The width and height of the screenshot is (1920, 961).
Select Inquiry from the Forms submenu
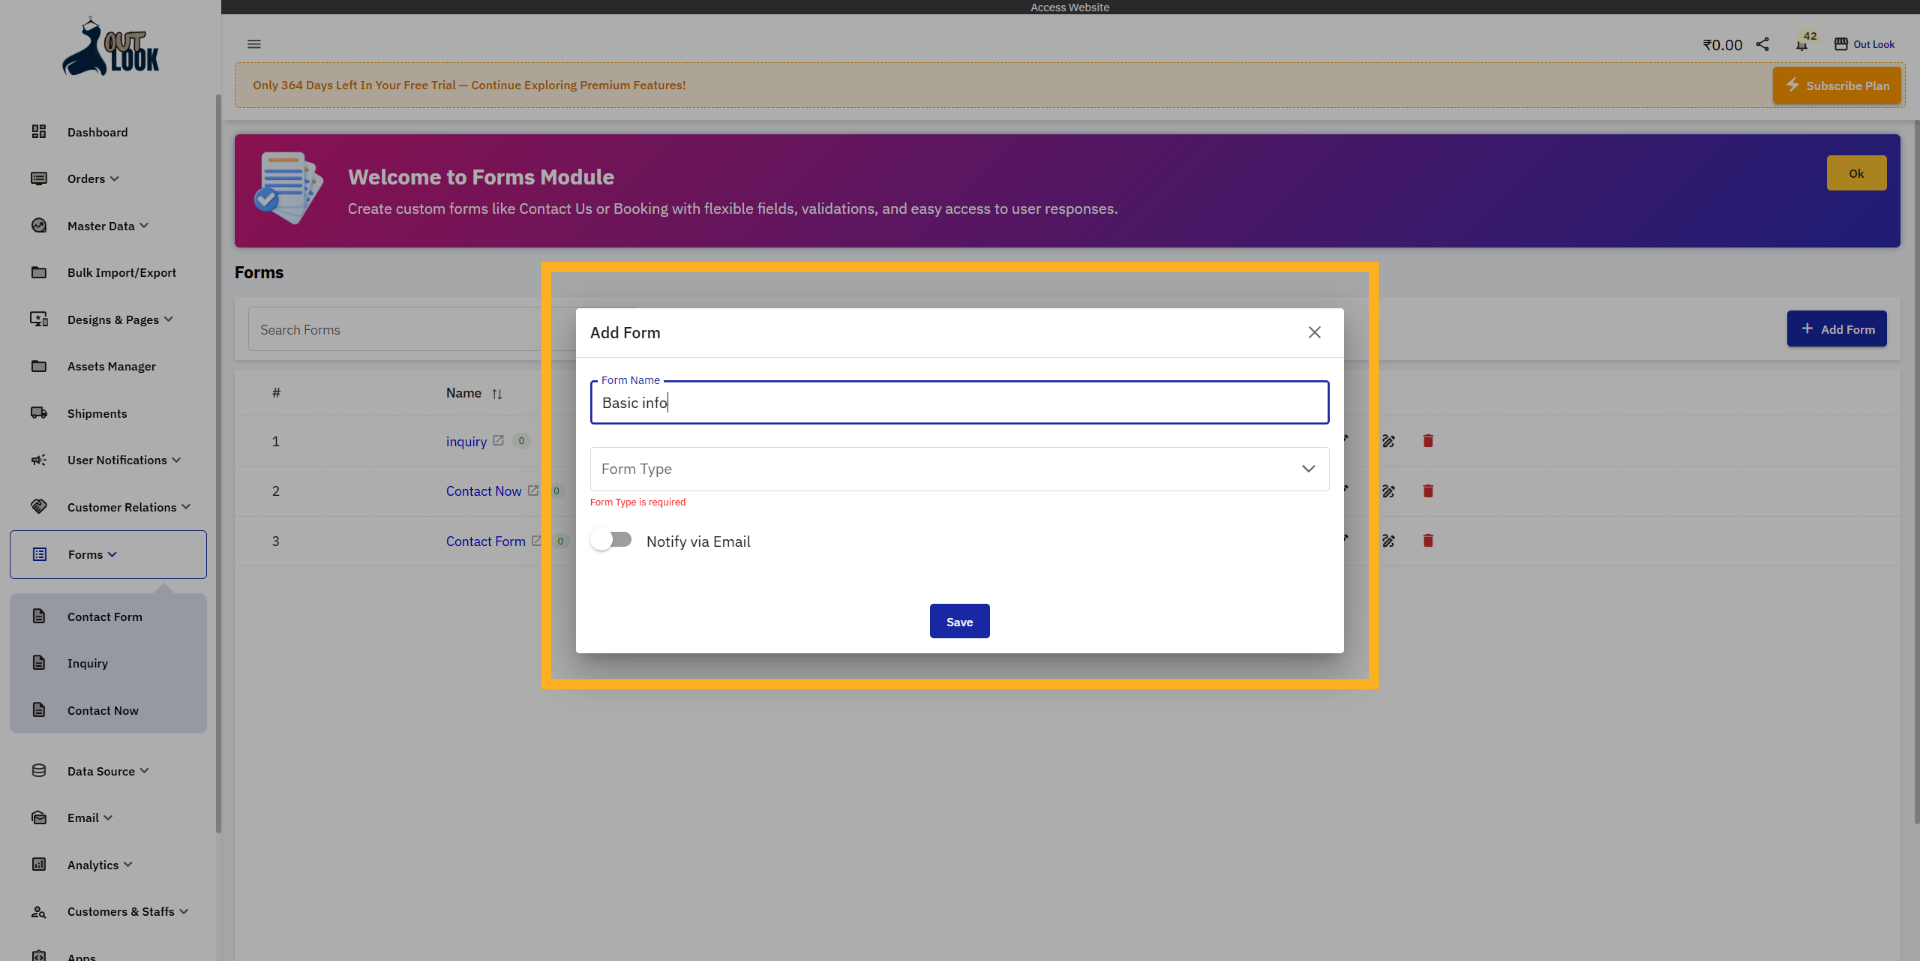click(x=89, y=663)
